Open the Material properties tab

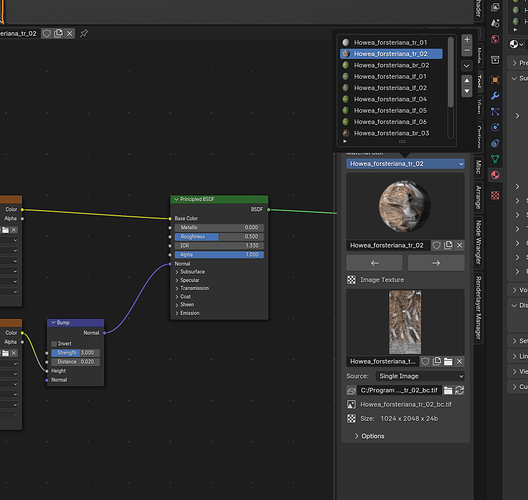tap(495, 175)
